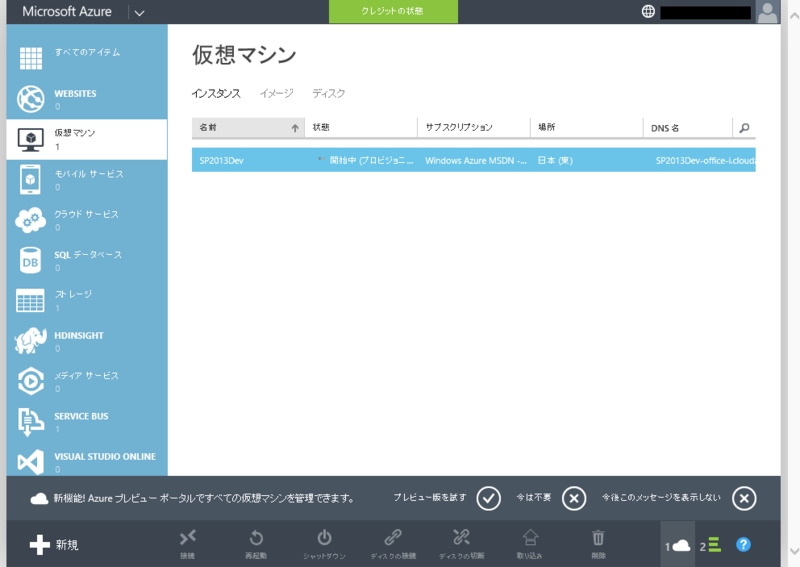Click the シャットダウン power icon
Image resolution: width=800 pixels, height=567 pixels.
324,537
